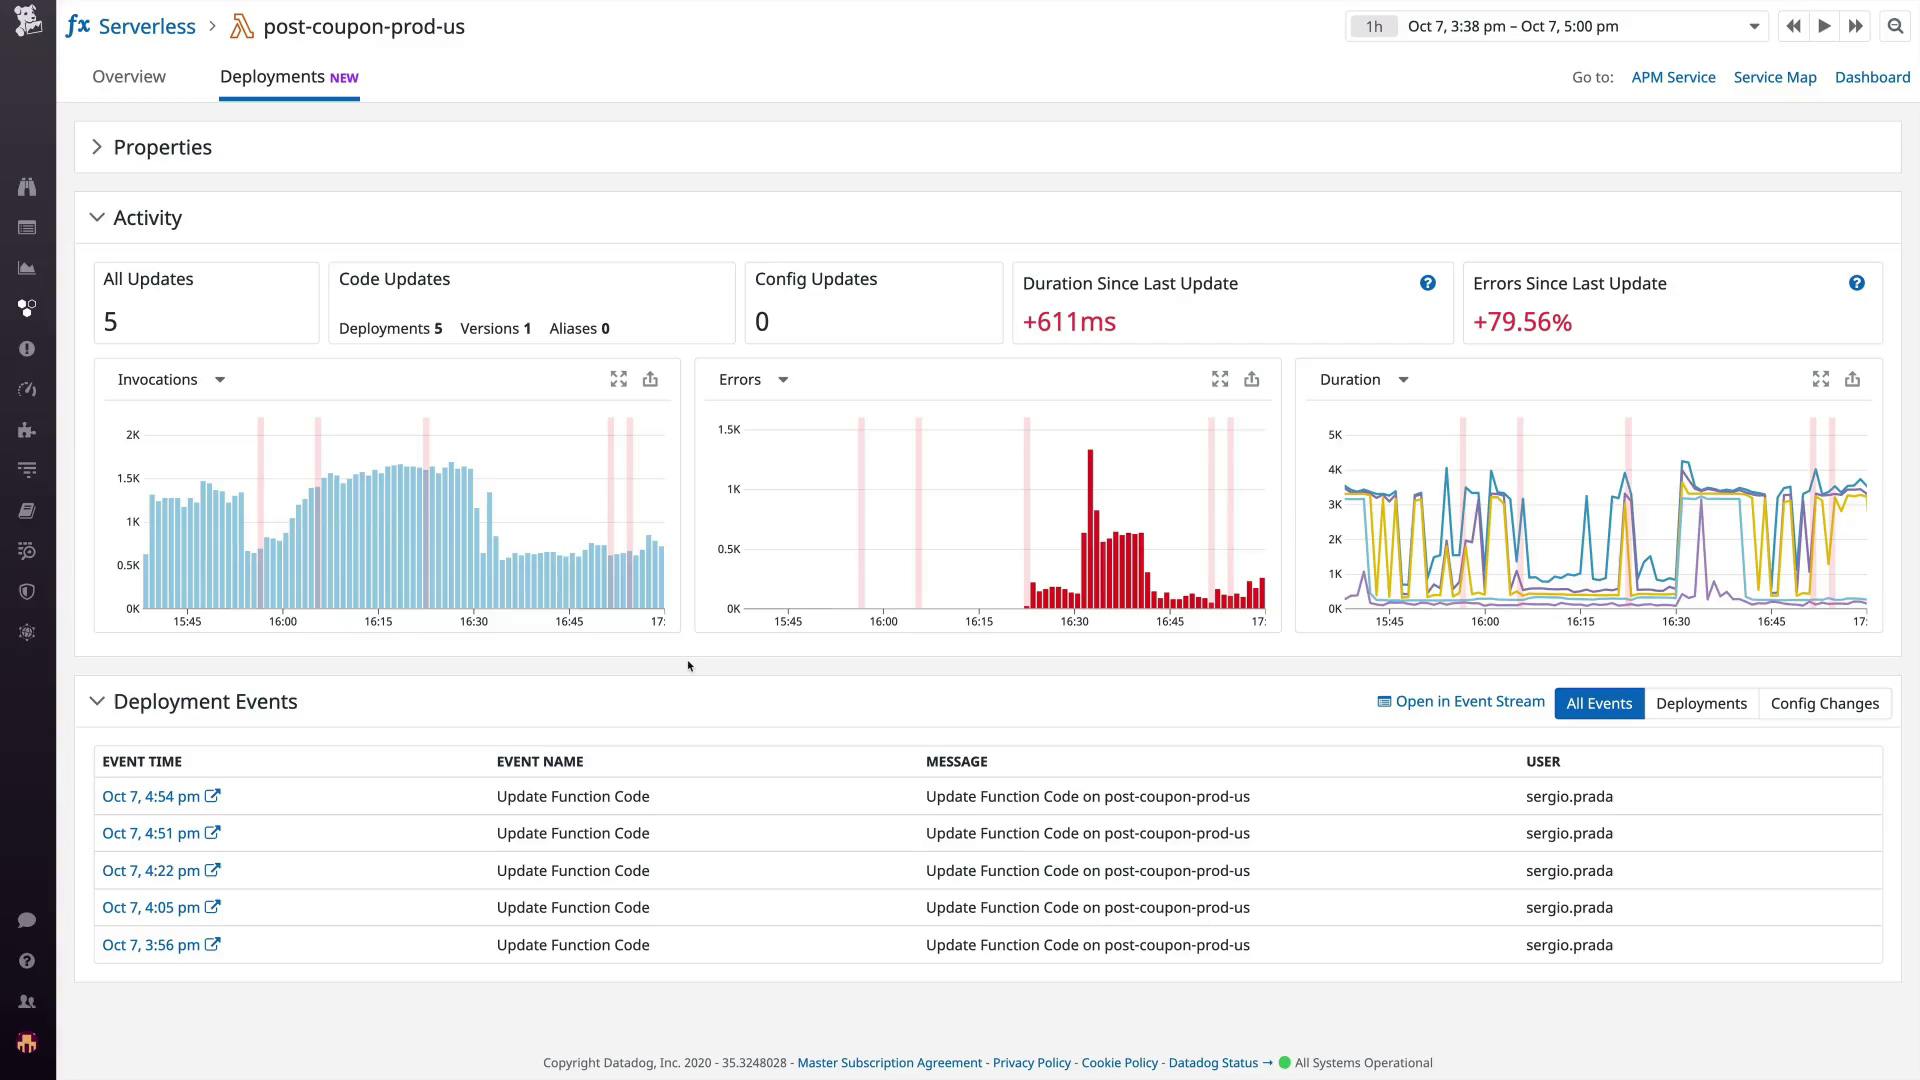Click help icon for Duration Since Last Update
Image resolution: width=1920 pixels, height=1080 pixels.
tap(1428, 283)
